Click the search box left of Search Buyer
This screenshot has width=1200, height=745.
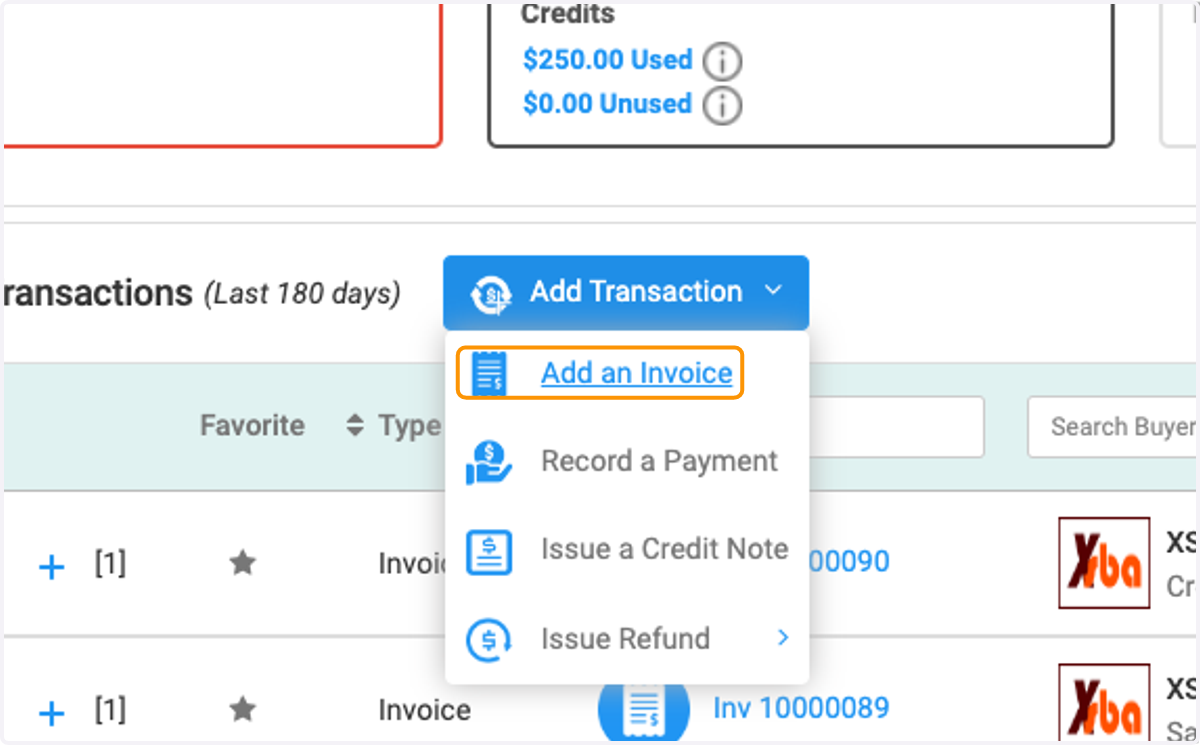[896, 427]
